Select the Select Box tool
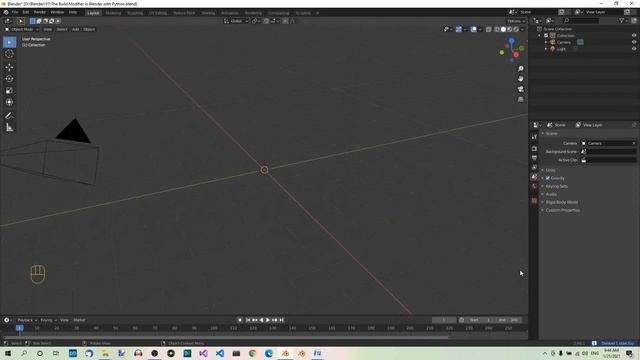The image size is (640, 360). [x=9, y=42]
